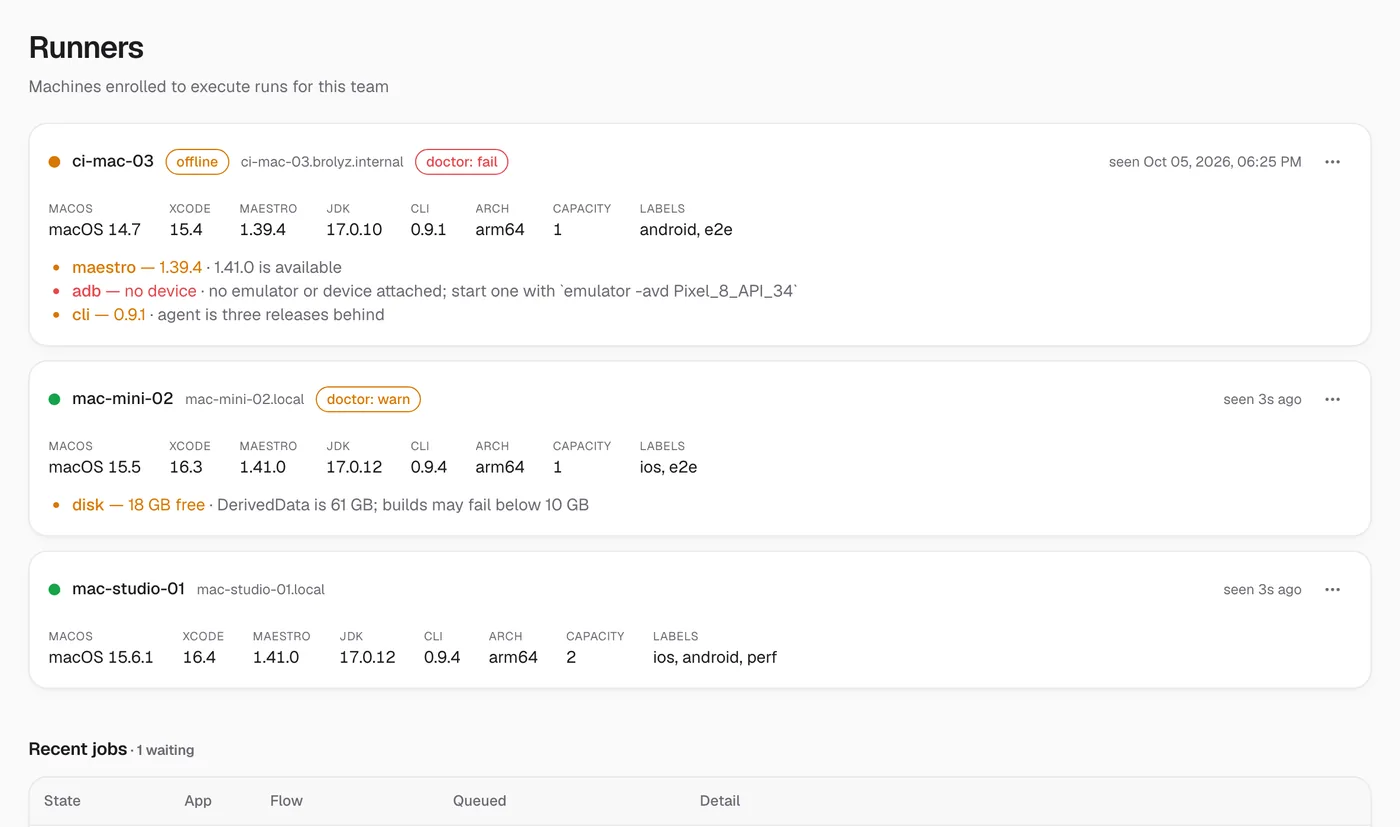Click the "android, e2e" labels value
The image size is (1400, 827).
point(686,230)
